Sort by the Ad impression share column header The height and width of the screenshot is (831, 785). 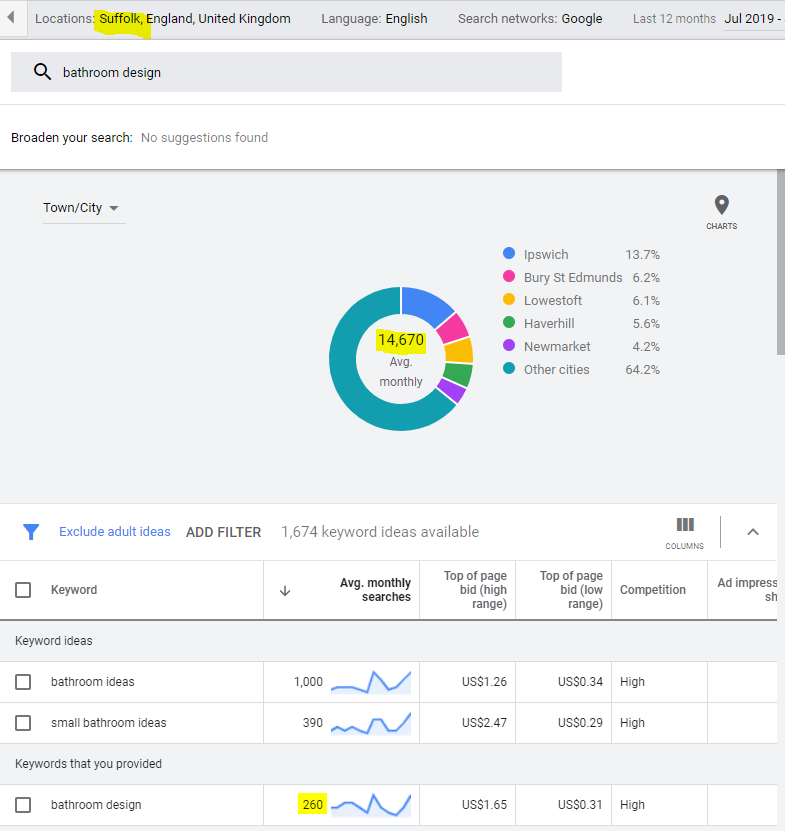click(747, 590)
